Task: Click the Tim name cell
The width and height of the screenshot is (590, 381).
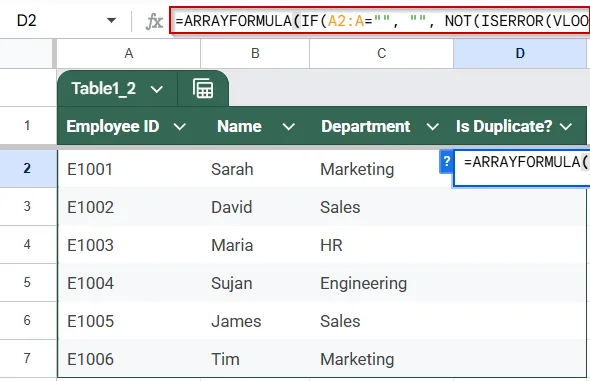Action: pyautogui.click(x=255, y=359)
